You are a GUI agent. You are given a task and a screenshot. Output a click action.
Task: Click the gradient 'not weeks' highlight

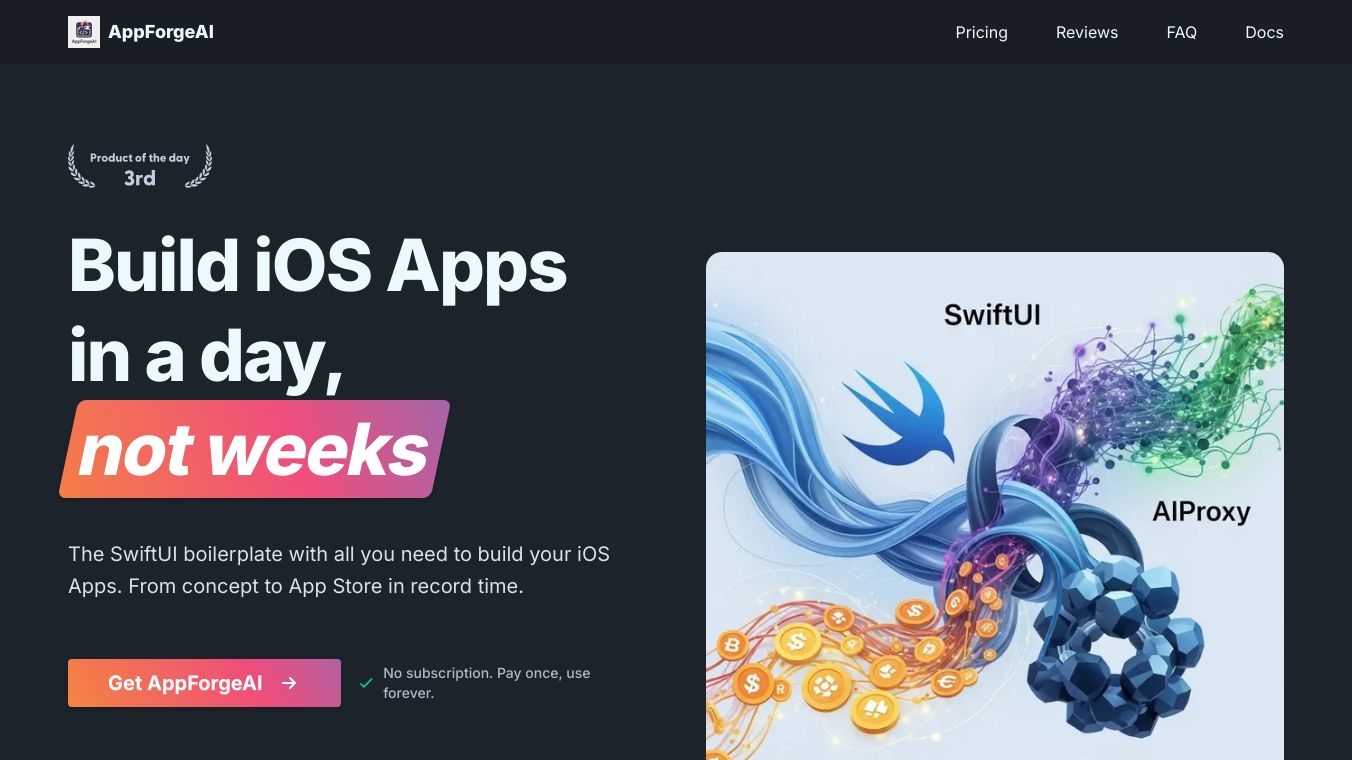tap(254, 449)
